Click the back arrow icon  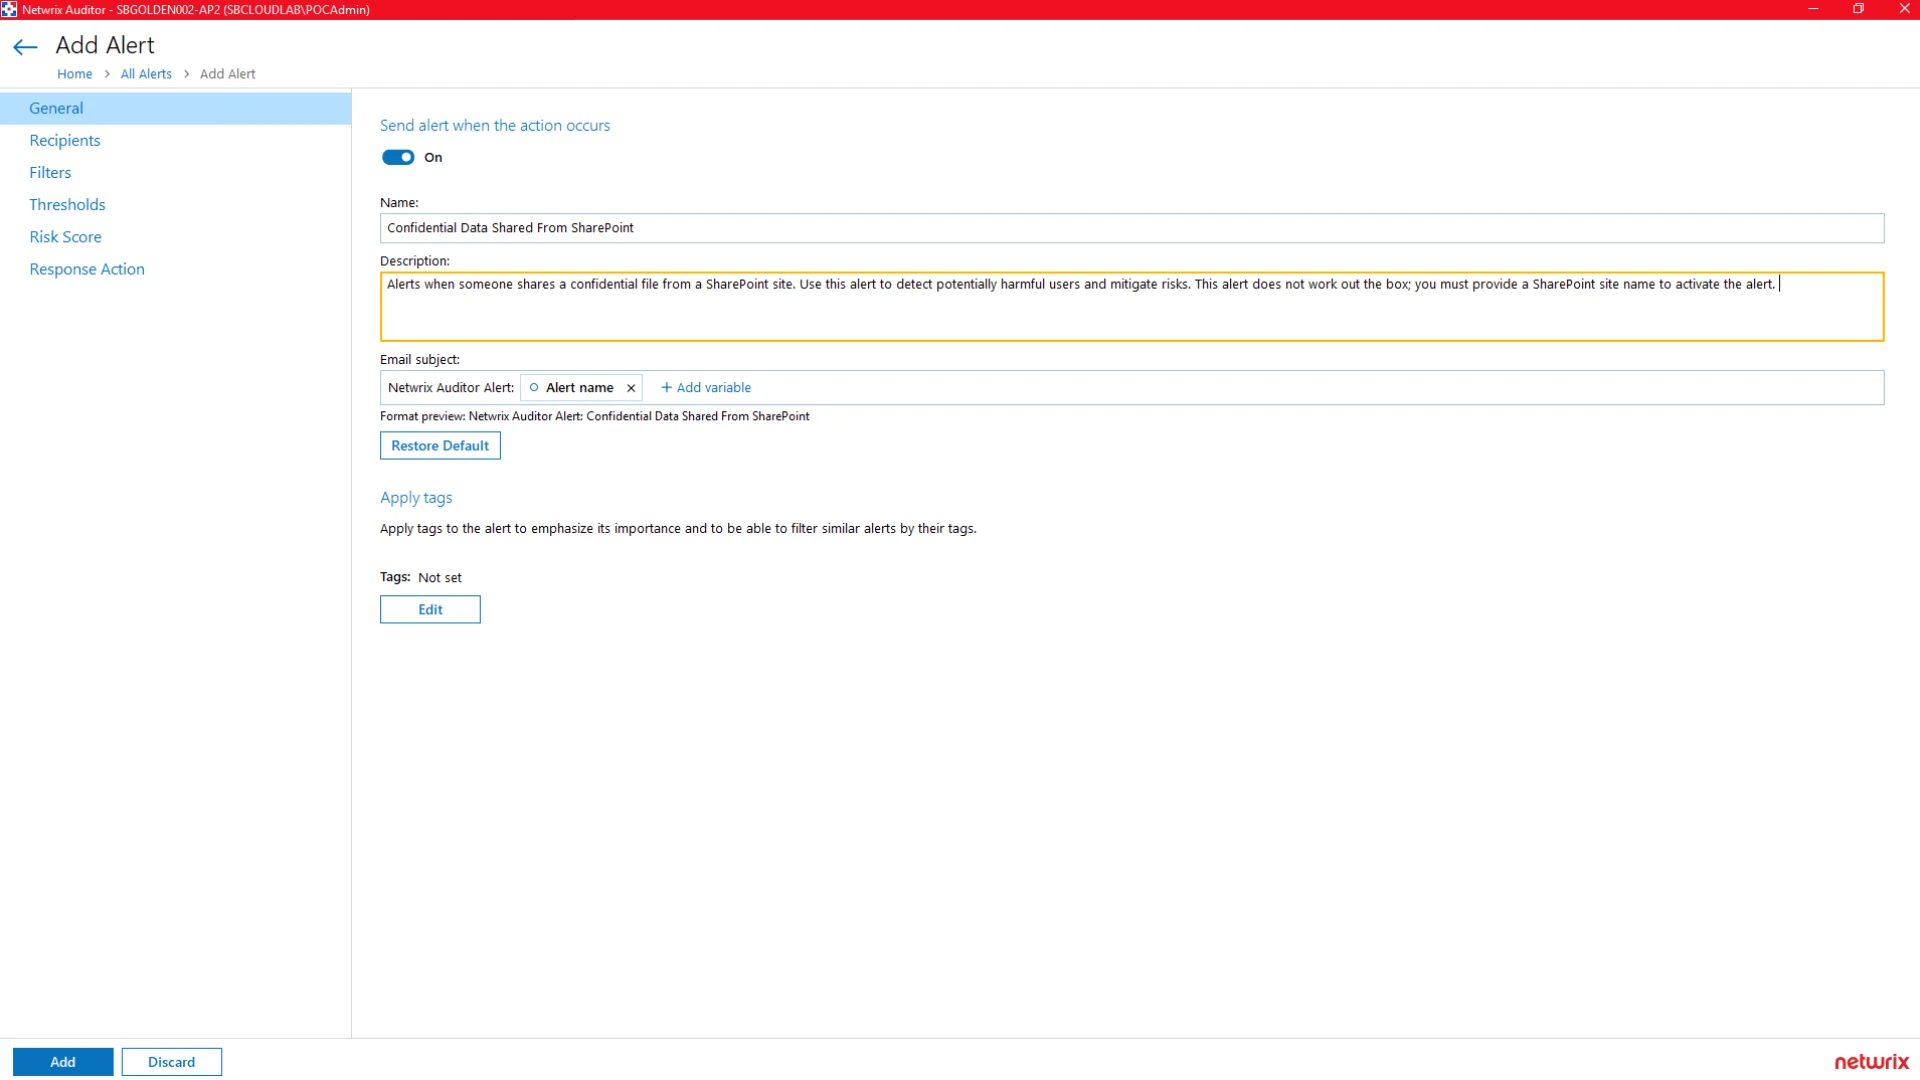coord(25,47)
